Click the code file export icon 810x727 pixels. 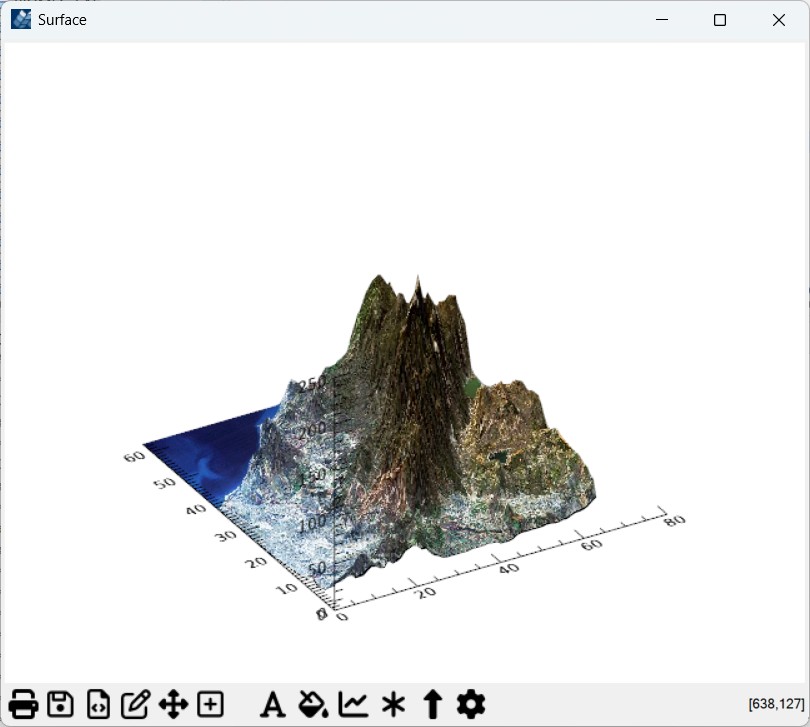point(97,704)
